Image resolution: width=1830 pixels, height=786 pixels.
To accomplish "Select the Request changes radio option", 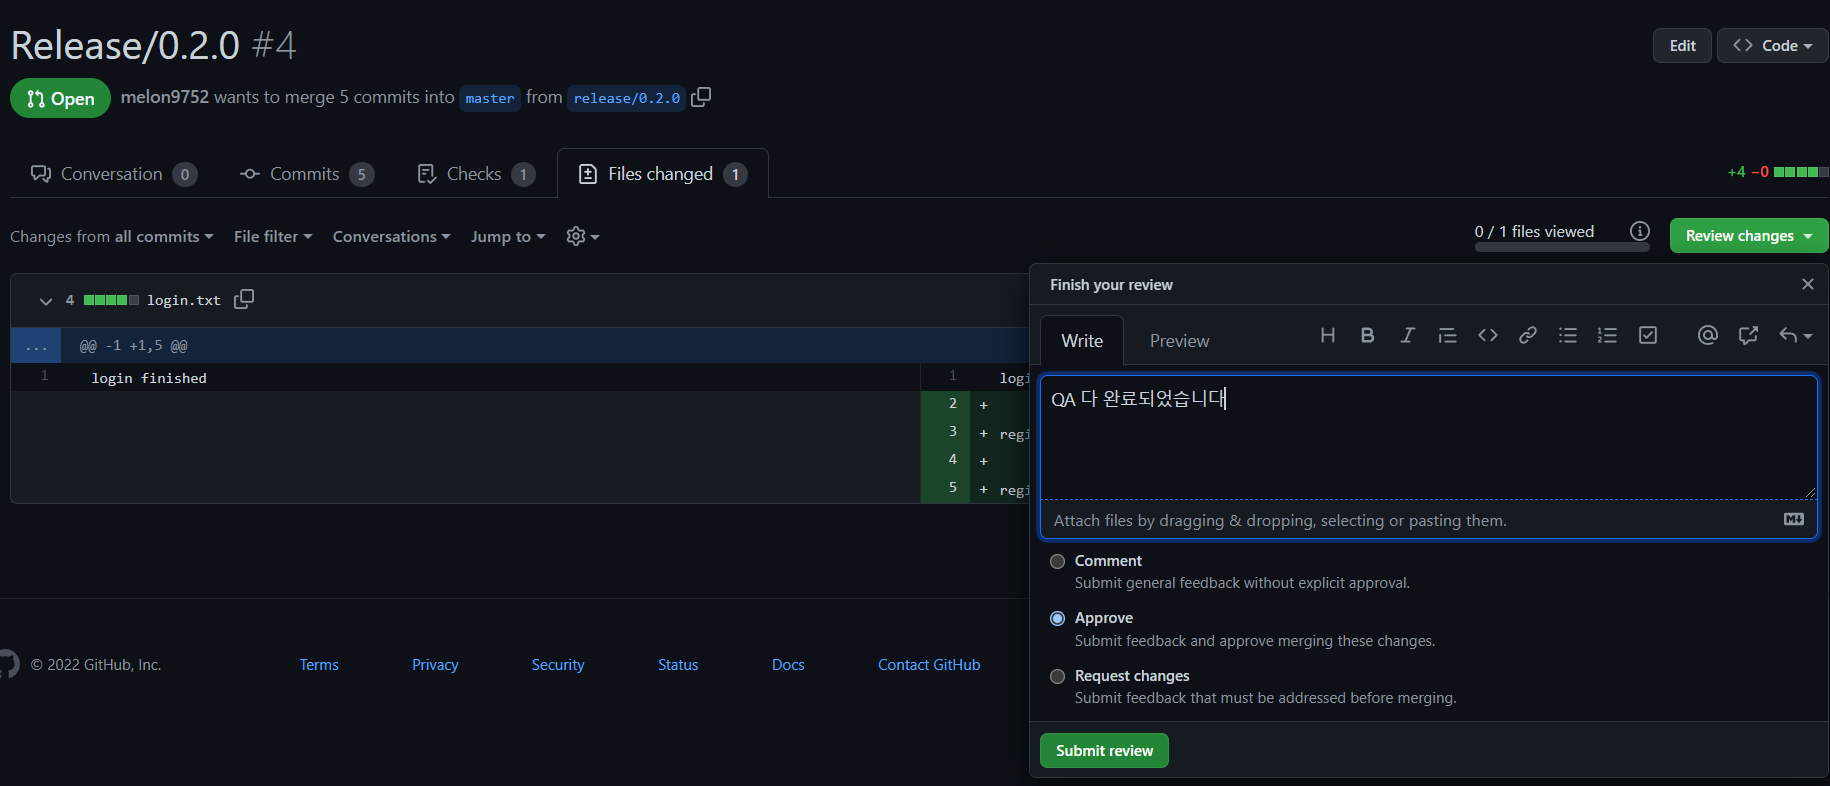I will point(1057,676).
